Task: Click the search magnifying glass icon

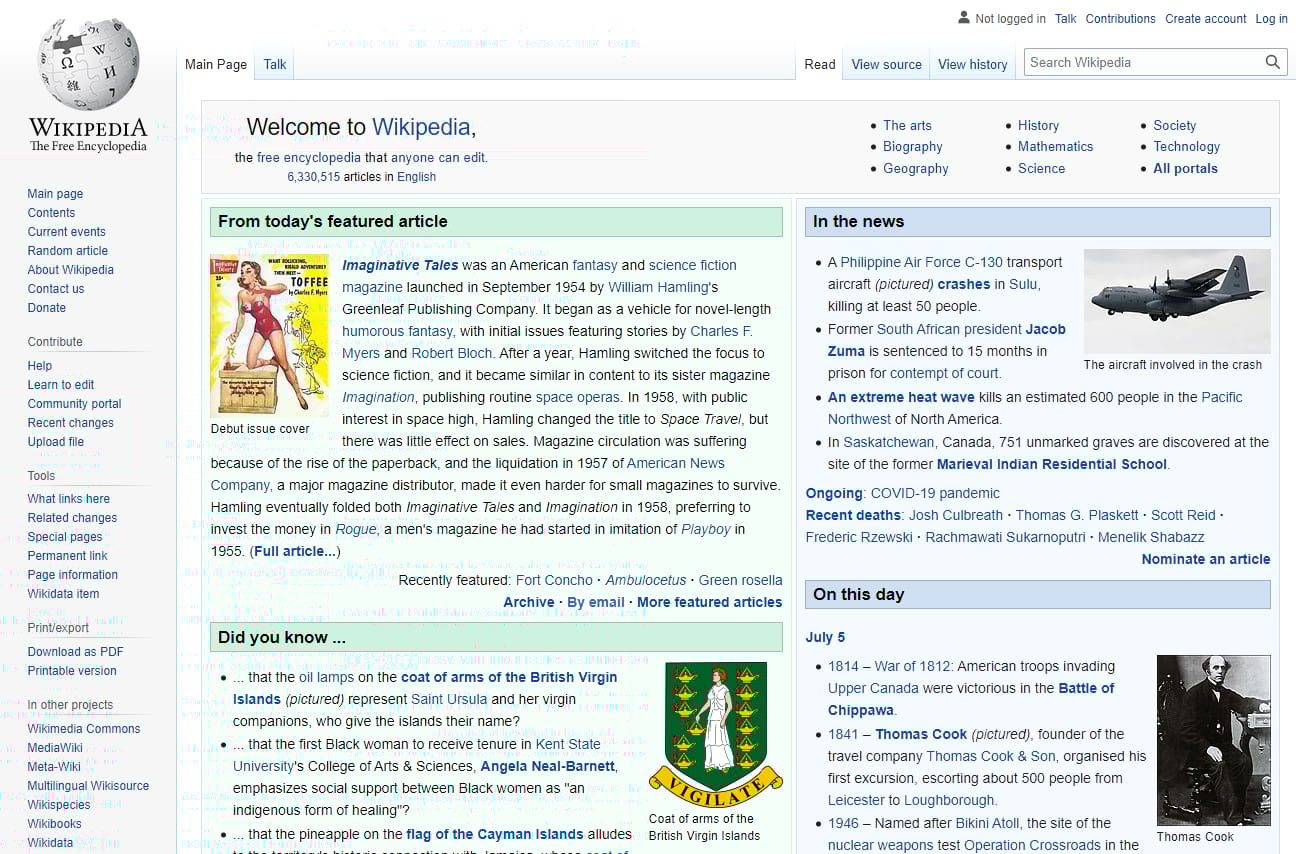Action: click(x=1272, y=62)
